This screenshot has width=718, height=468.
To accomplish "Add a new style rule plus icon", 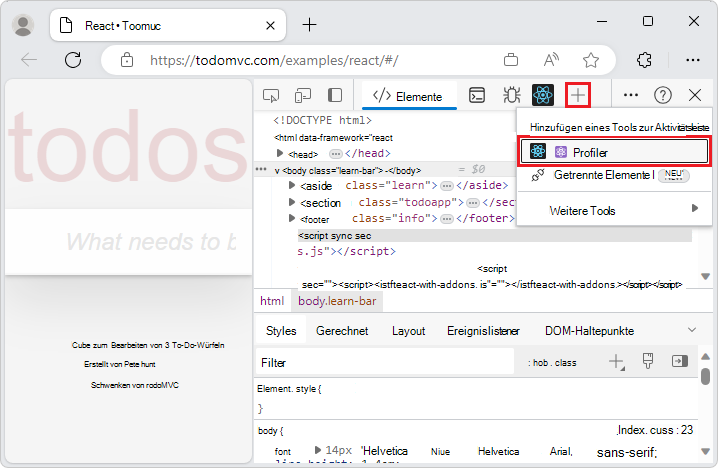I will click(x=616, y=362).
